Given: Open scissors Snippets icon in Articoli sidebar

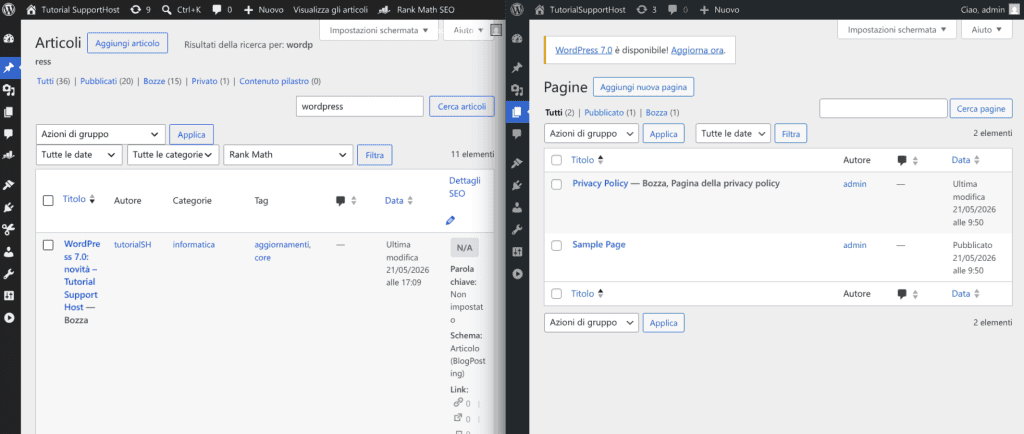Looking at the screenshot, I should click(x=9, y=228).
